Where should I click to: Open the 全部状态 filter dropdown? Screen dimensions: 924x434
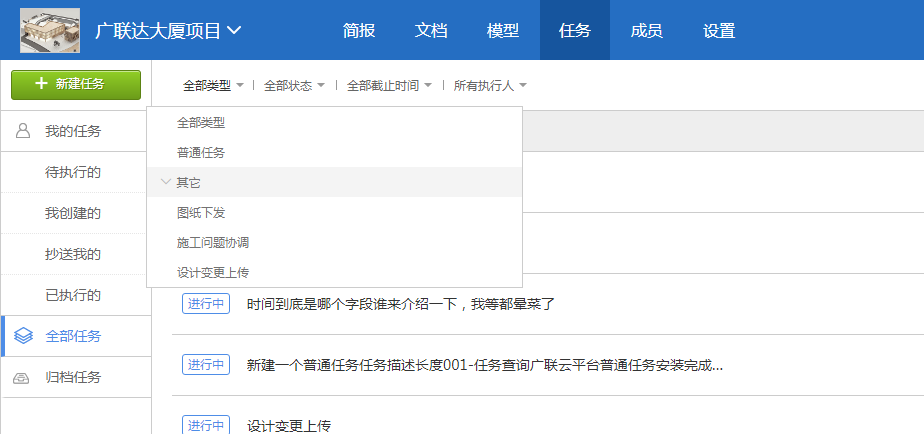click(294, 86)
